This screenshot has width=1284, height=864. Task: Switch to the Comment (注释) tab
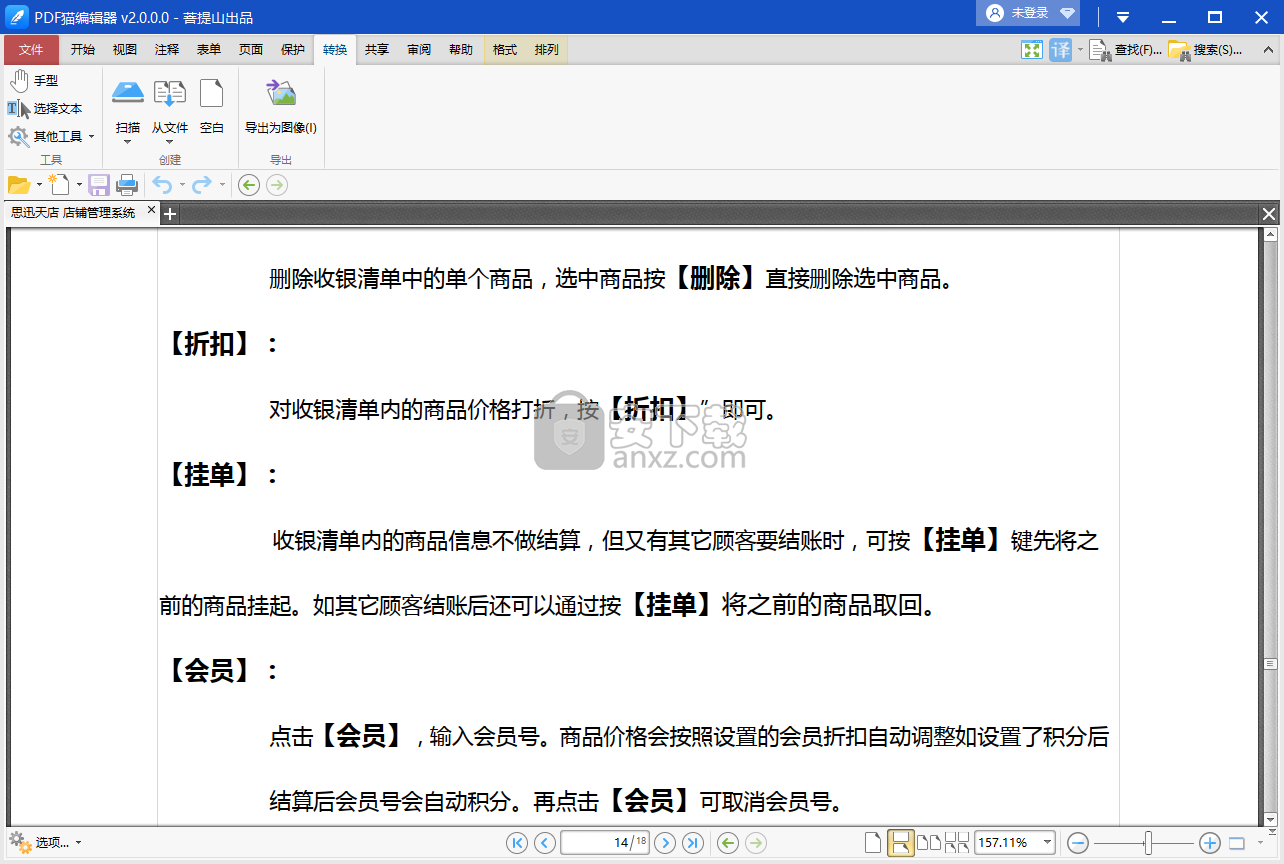point(167,49)
